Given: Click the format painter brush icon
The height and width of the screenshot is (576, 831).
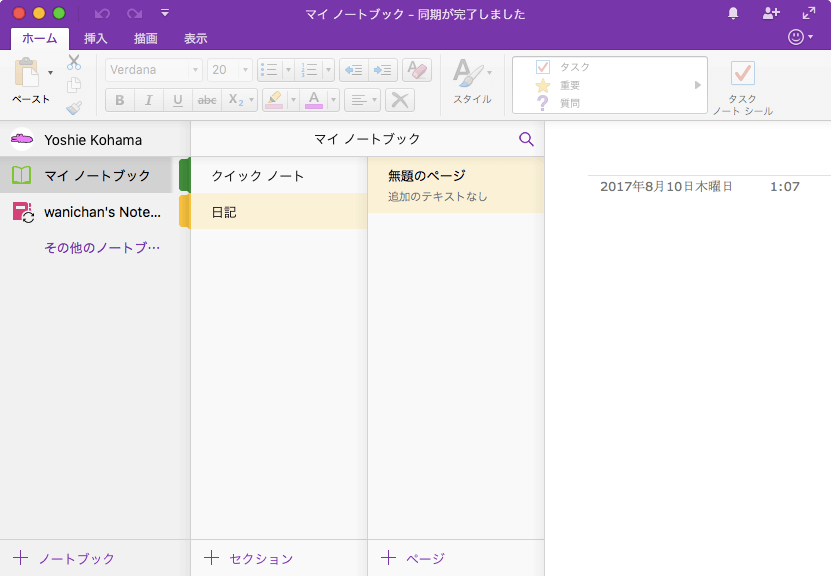Looking at the screenshot, I should 74,108.
